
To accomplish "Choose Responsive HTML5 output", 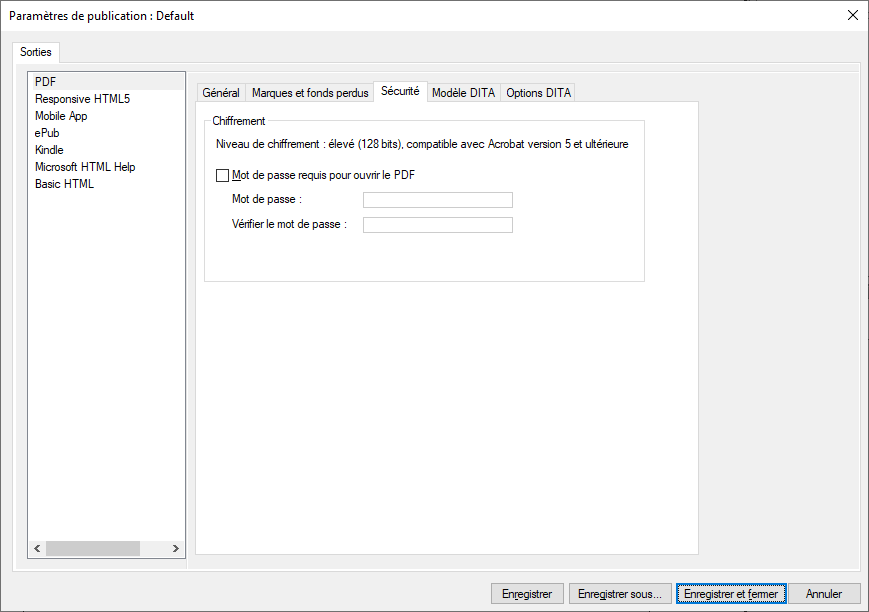I will 82,99.
